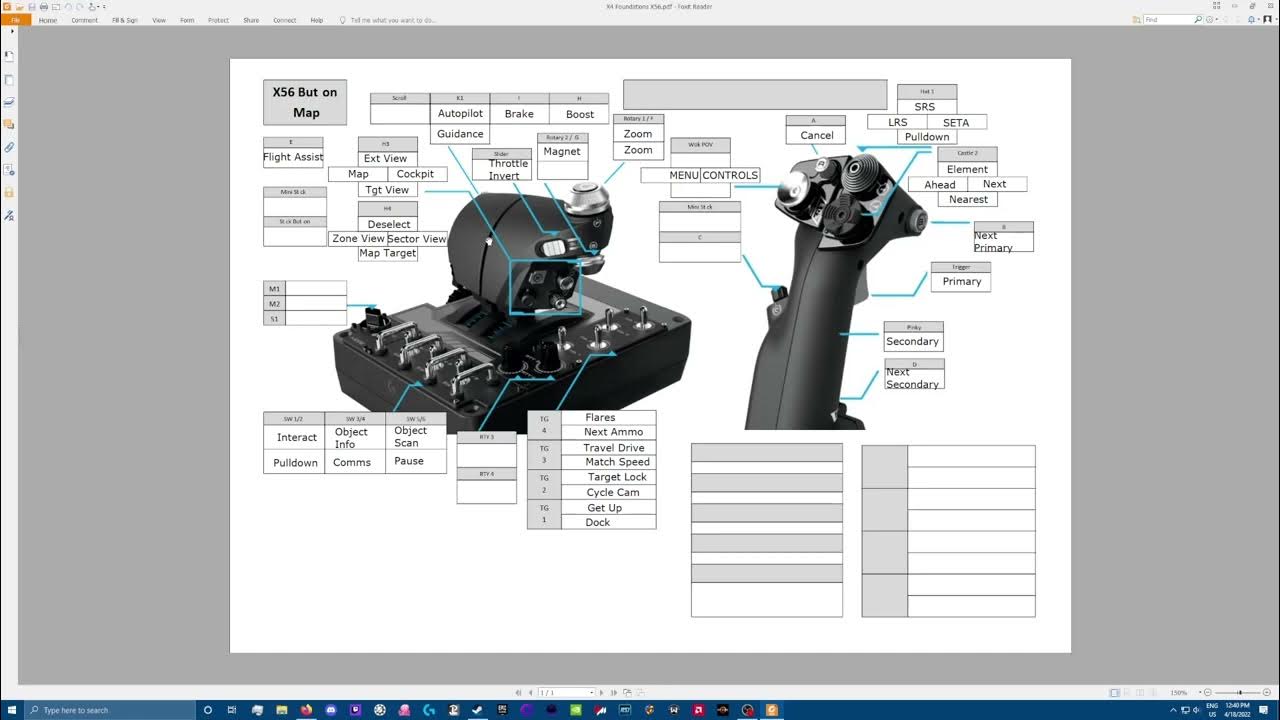
Task: Click the Zone View label
Action: (359, 239)
